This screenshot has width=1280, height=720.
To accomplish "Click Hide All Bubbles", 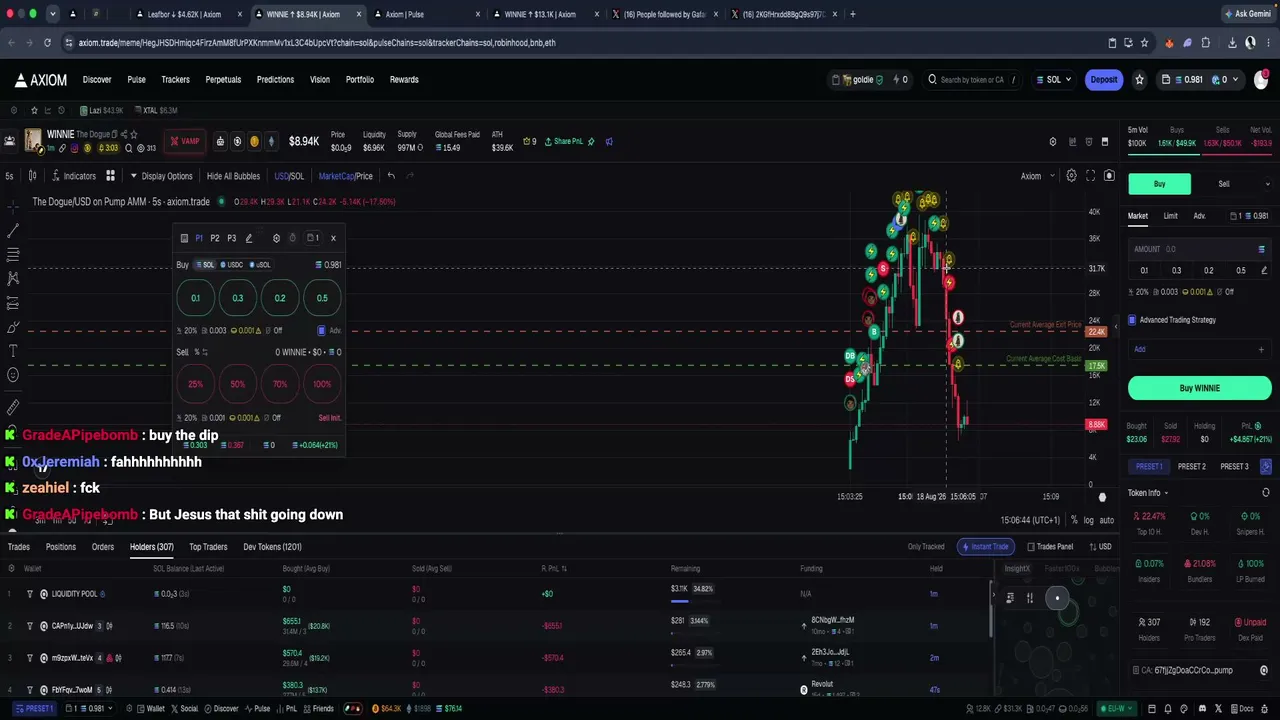I will click(x=233, y=176).
